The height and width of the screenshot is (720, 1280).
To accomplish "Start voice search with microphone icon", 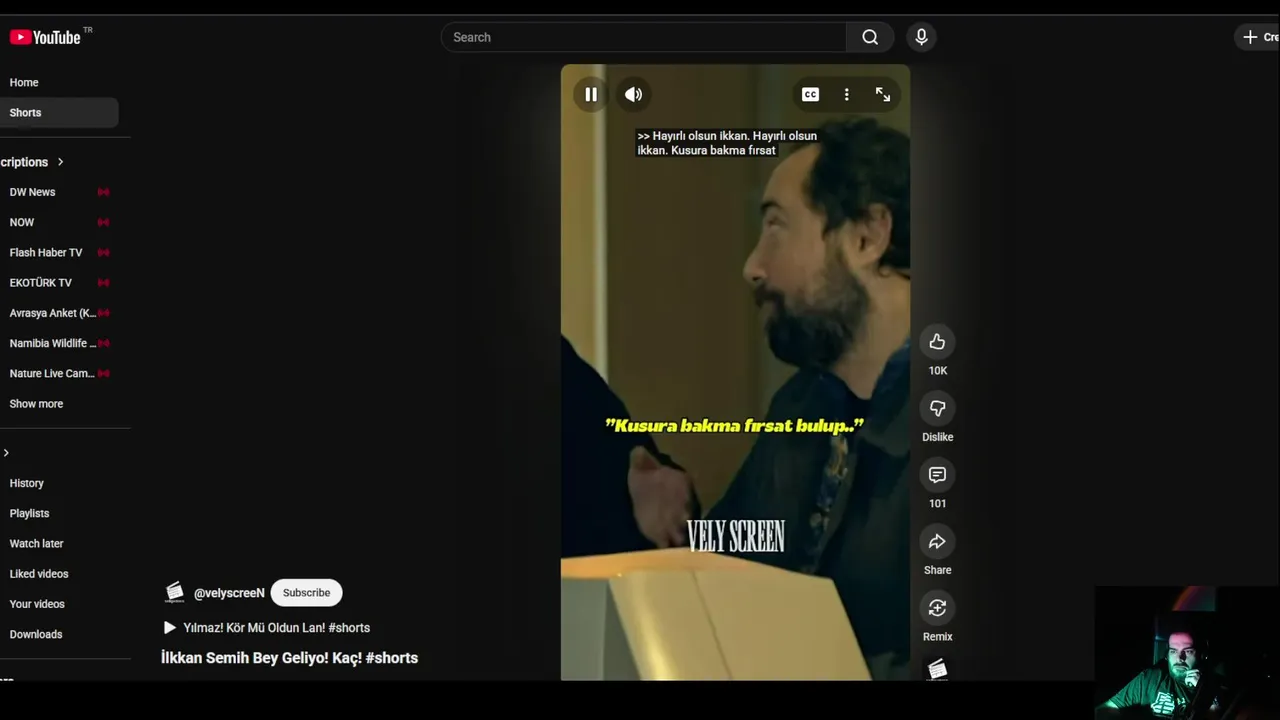I will pyautogui.click(x=921, y=37).
